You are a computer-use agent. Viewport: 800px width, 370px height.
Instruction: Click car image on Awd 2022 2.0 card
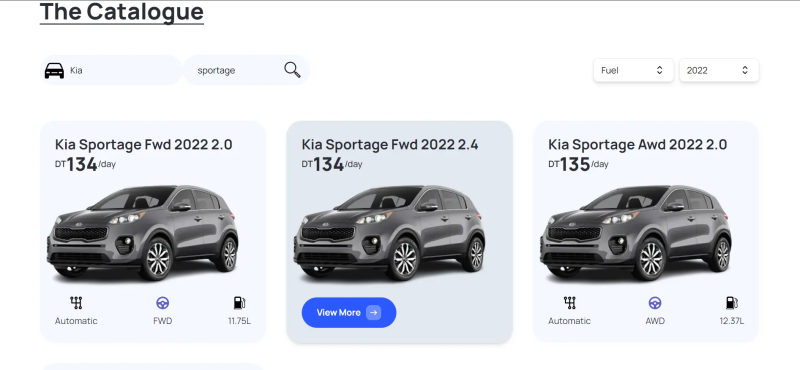tap(636, 232)
